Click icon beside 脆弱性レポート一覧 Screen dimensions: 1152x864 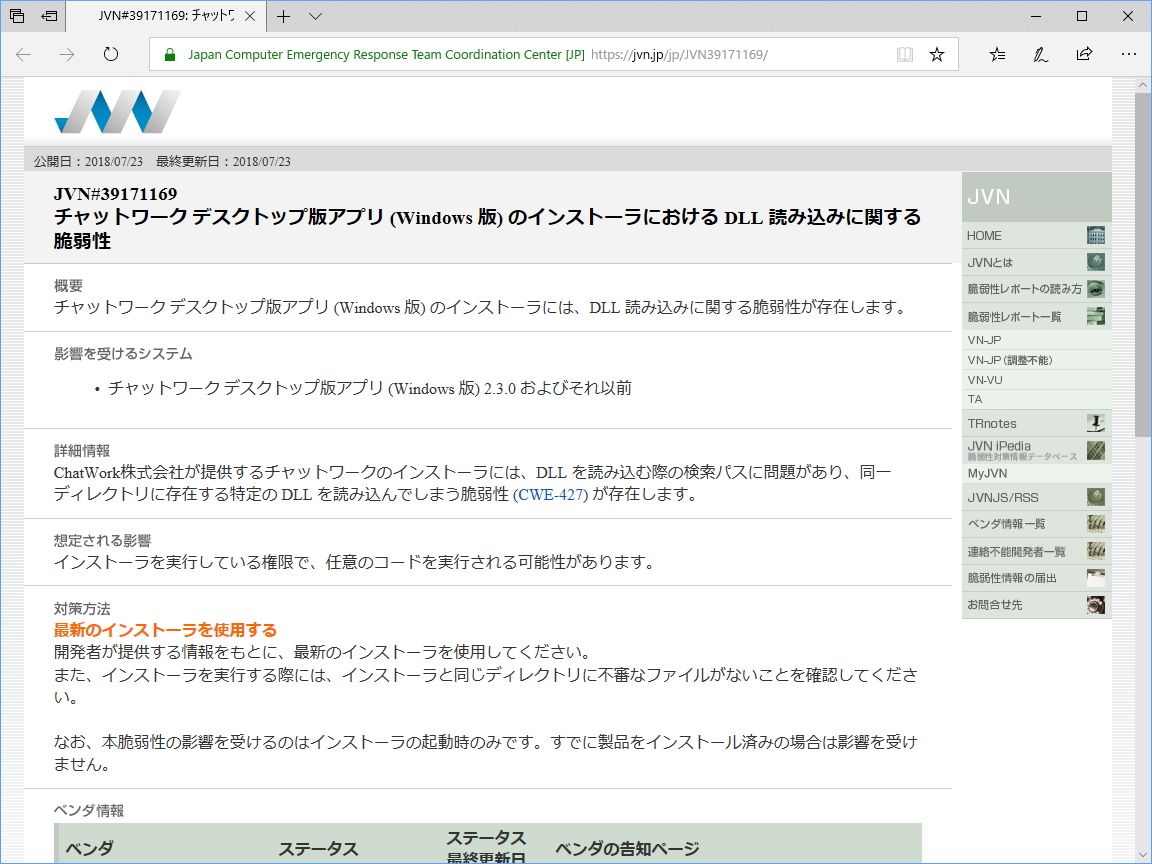coord(1095,317)
